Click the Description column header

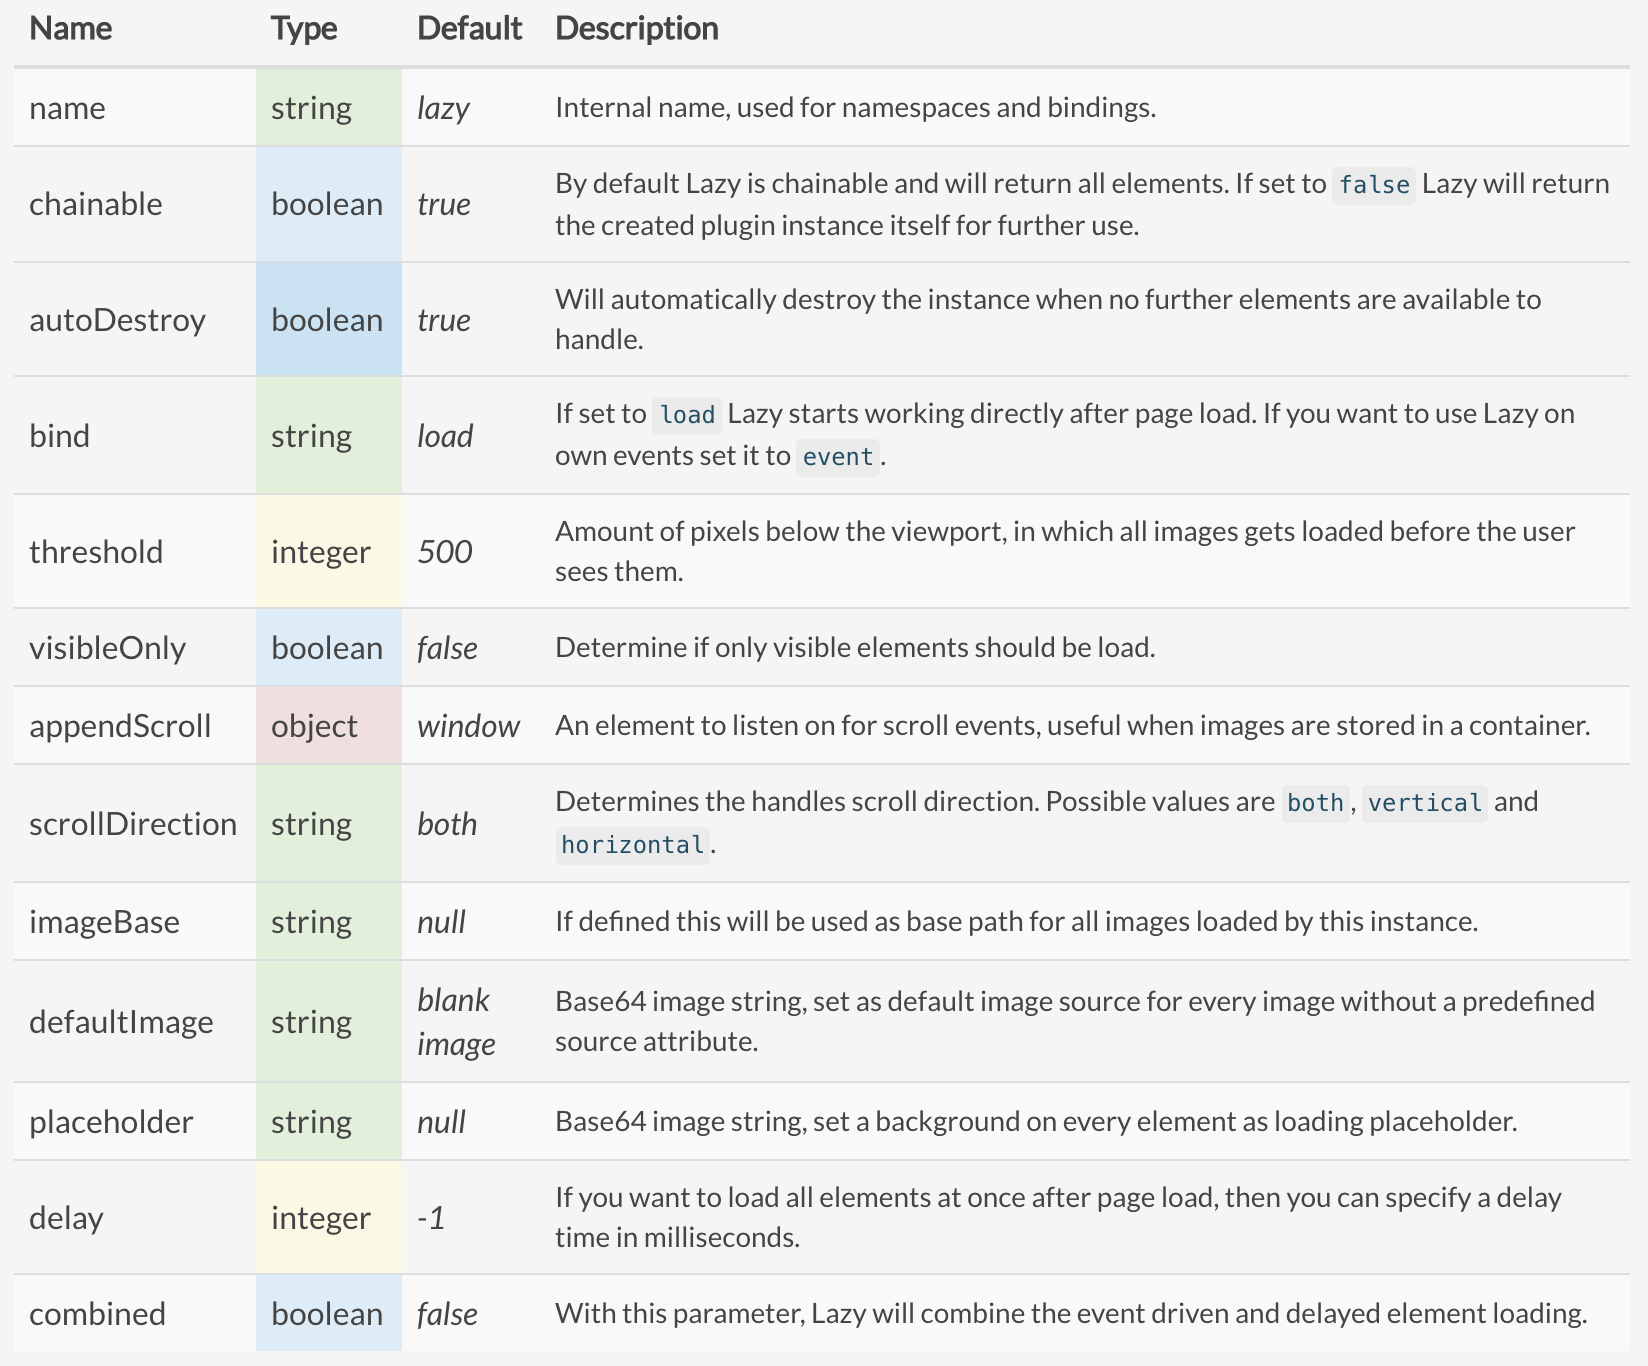[636, 28]
